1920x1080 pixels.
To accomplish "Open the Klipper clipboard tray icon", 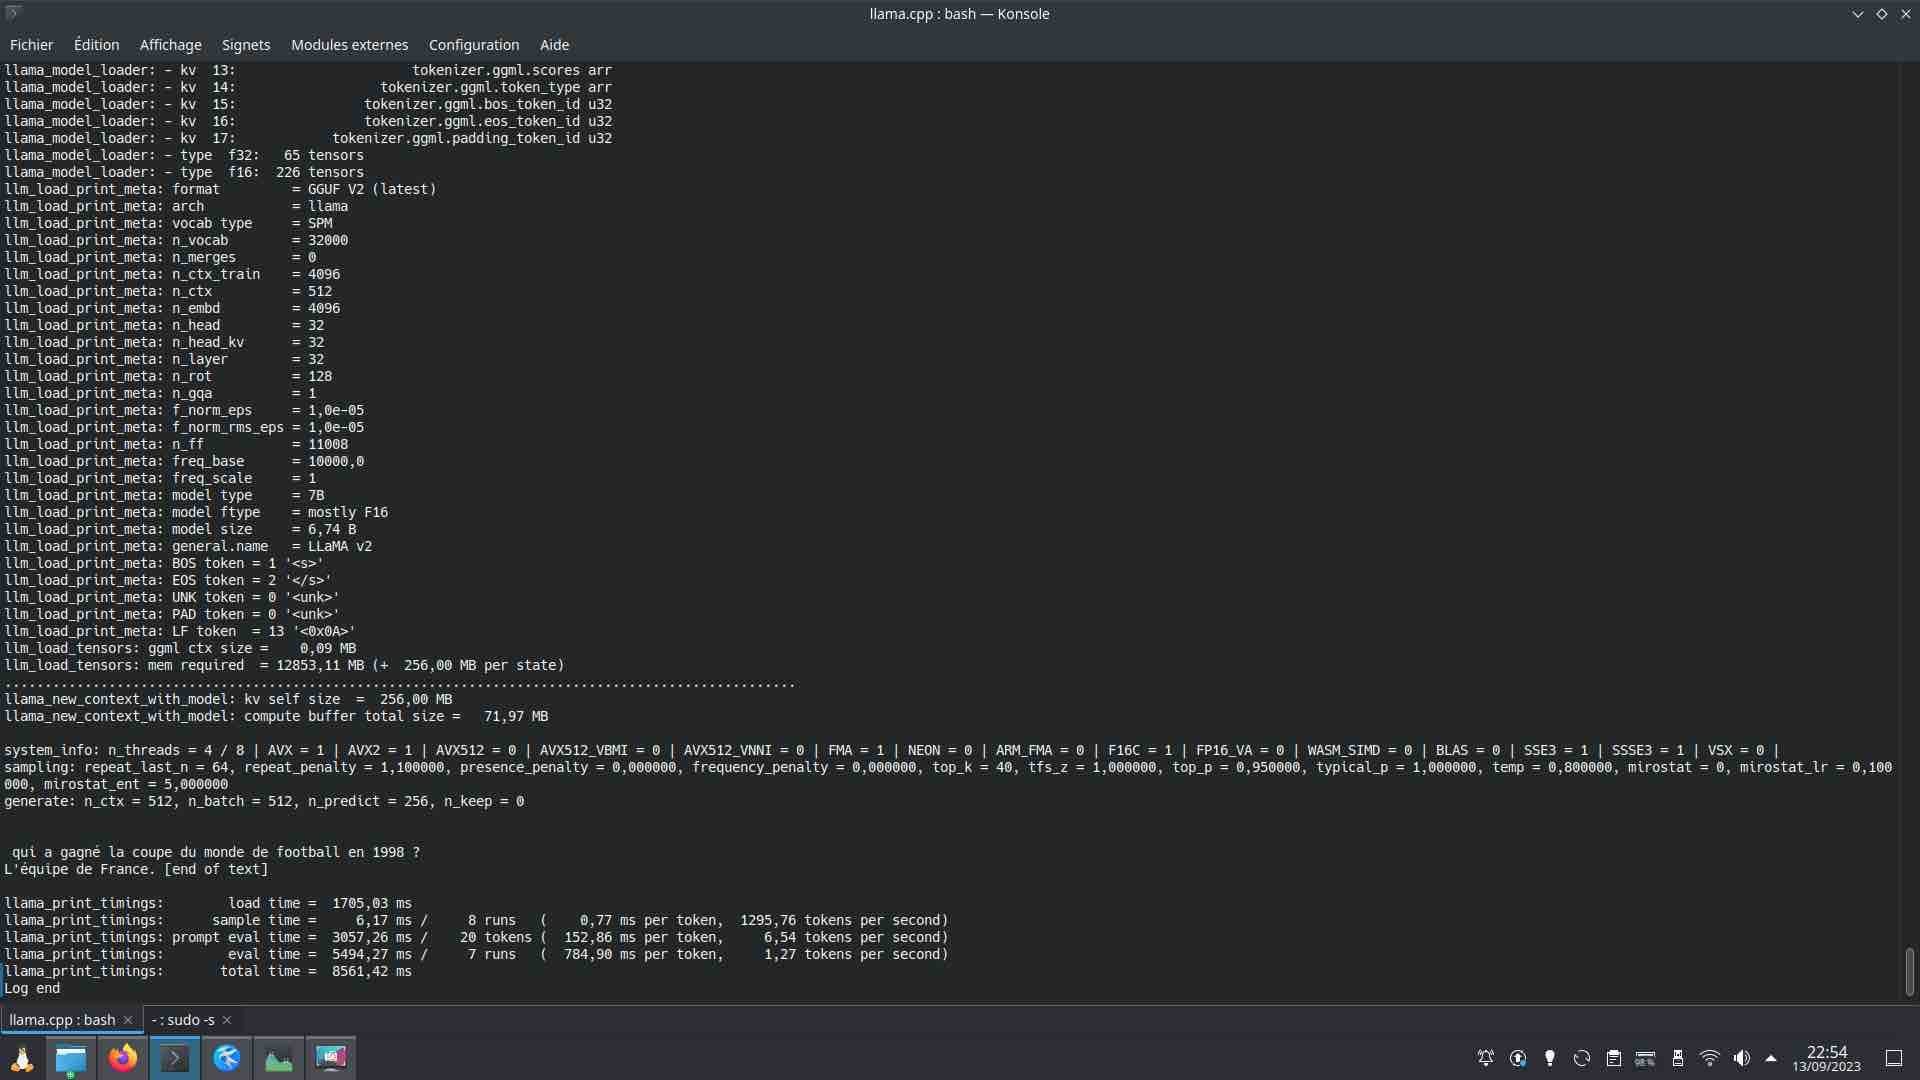I will [1613, 1058].
